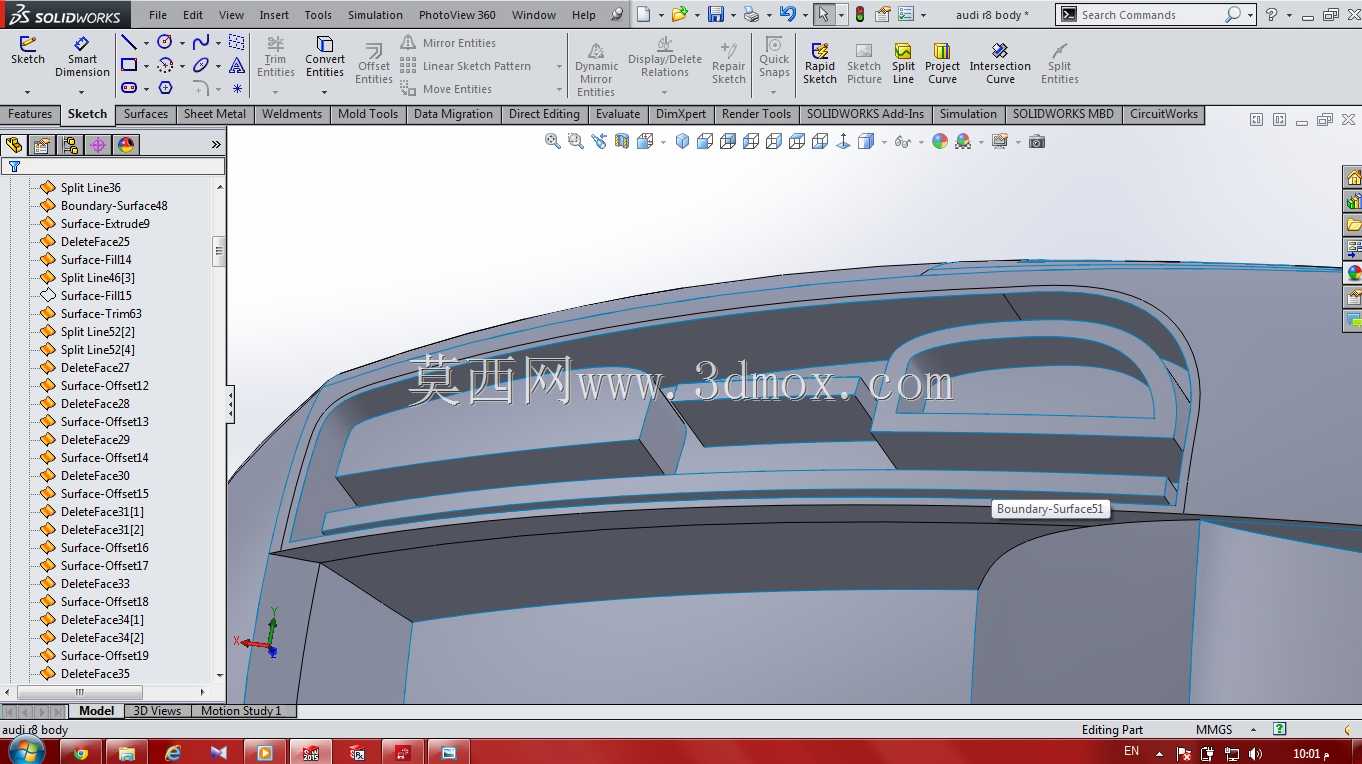The height and width of the screenshot is (764, 1362).
Task: Select the Spline sketch tool
Action: [201, 42]
